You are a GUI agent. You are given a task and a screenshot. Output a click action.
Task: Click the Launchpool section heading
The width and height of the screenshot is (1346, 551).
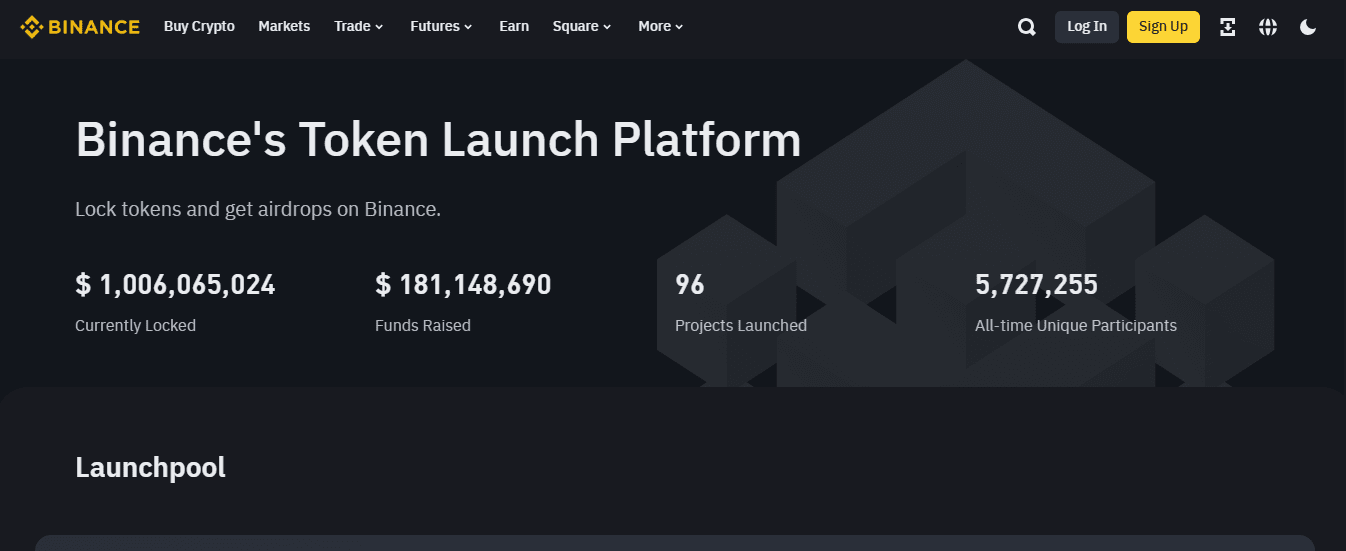(150, 467)
